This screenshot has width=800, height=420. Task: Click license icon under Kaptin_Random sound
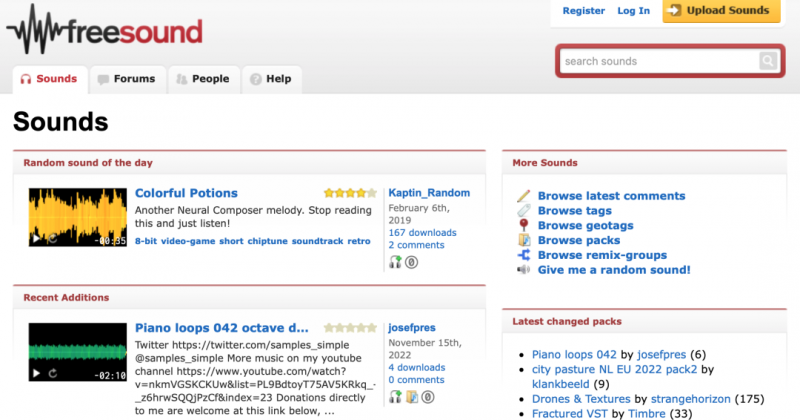(412, 262)
